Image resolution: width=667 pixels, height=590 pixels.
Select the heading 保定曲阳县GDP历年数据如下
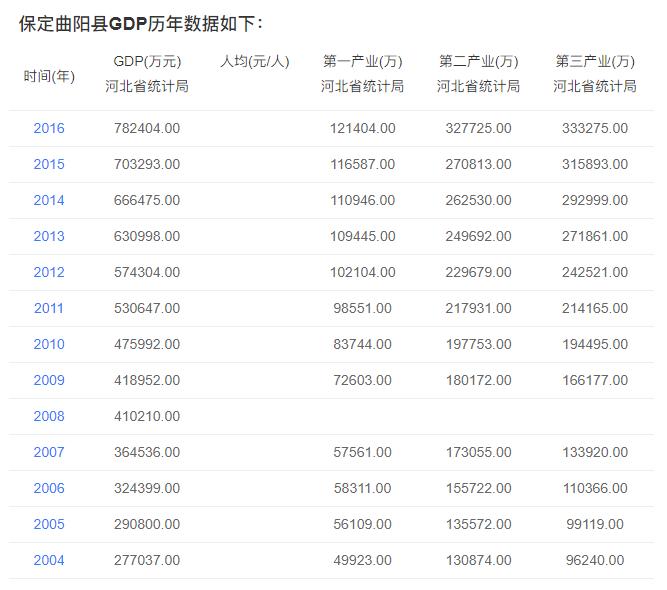tap(141, 24)
